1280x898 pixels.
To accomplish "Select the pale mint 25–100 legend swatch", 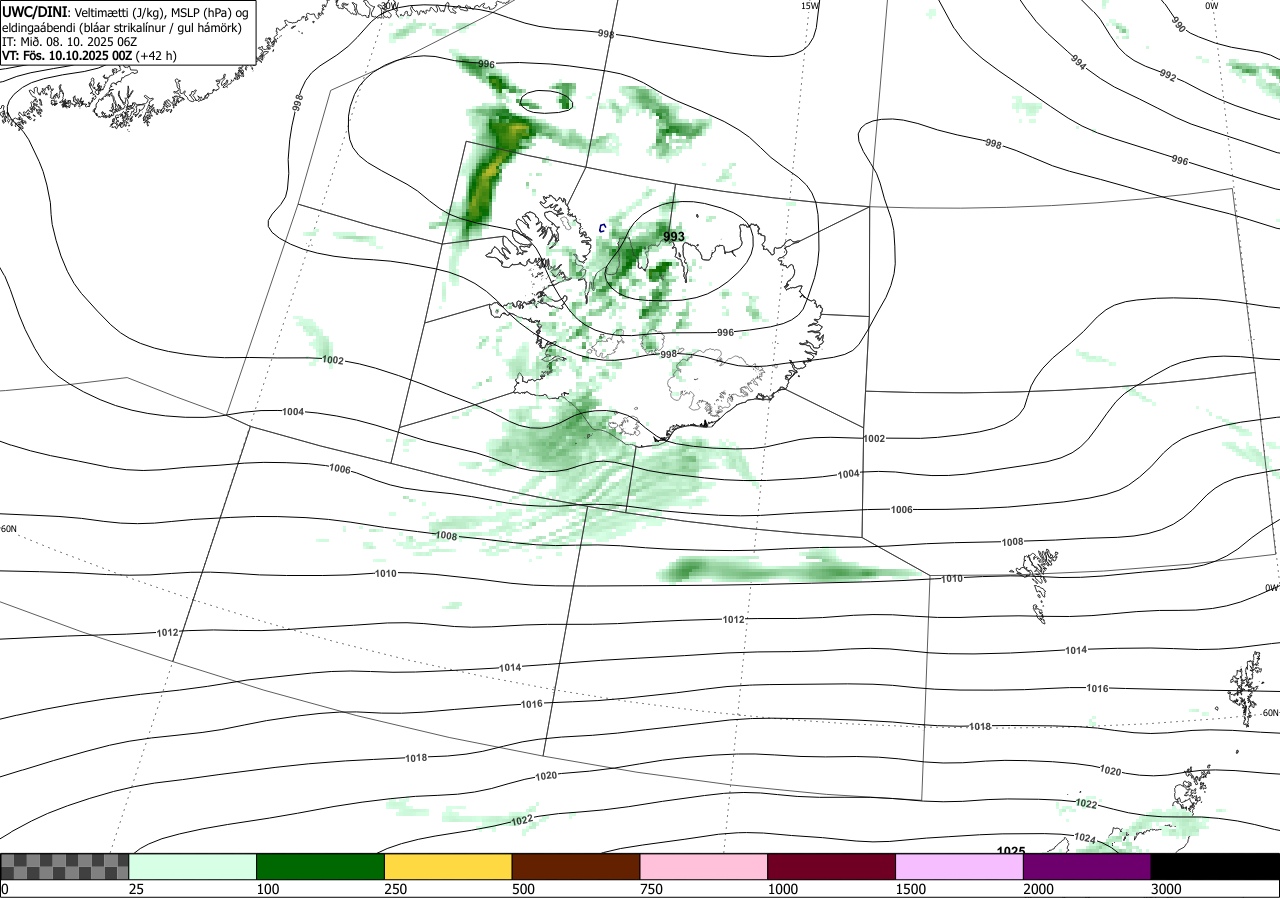I will (193, 866).
